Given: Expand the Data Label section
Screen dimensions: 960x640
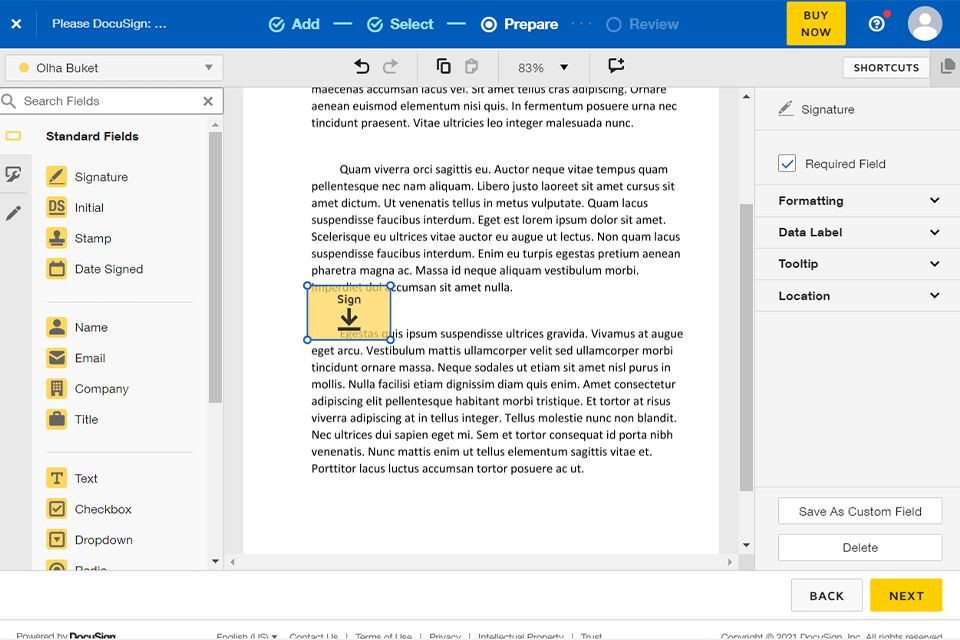Looking at the screenshot, I should point(858,232).
